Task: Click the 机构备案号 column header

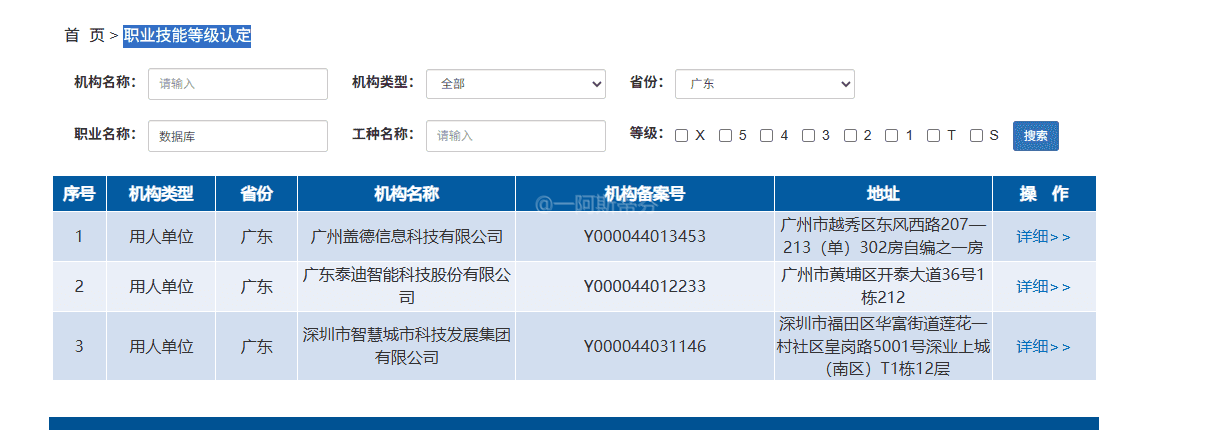Action: point(644,194)
